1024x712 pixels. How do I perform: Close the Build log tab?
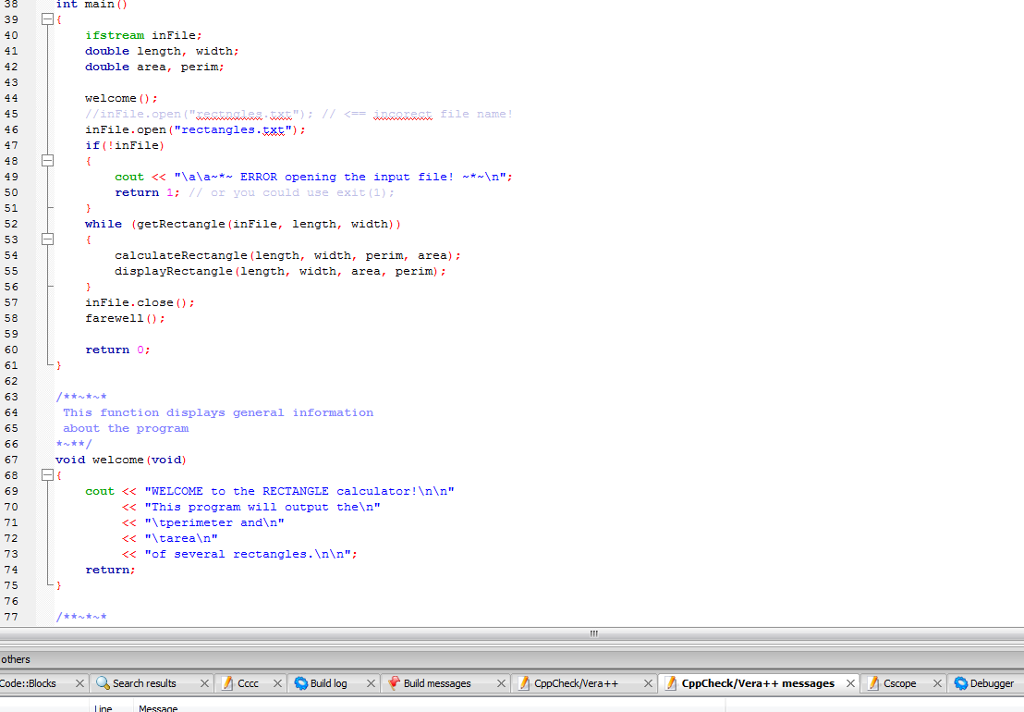point(371,683)
